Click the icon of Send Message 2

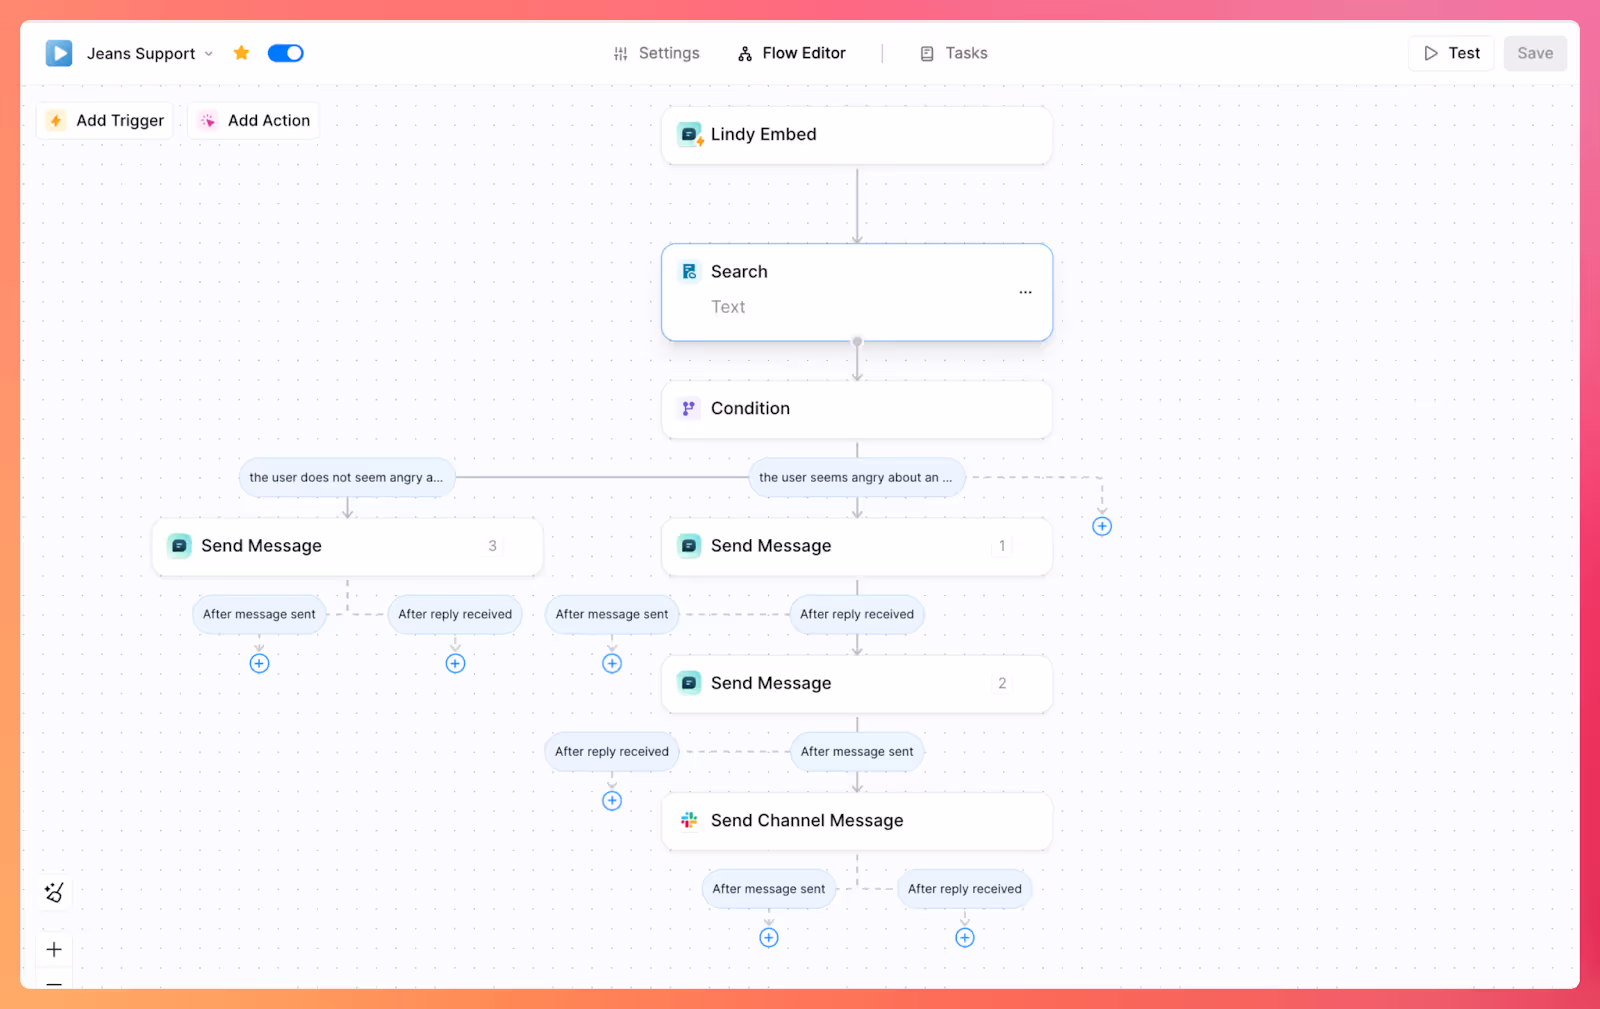689,682
